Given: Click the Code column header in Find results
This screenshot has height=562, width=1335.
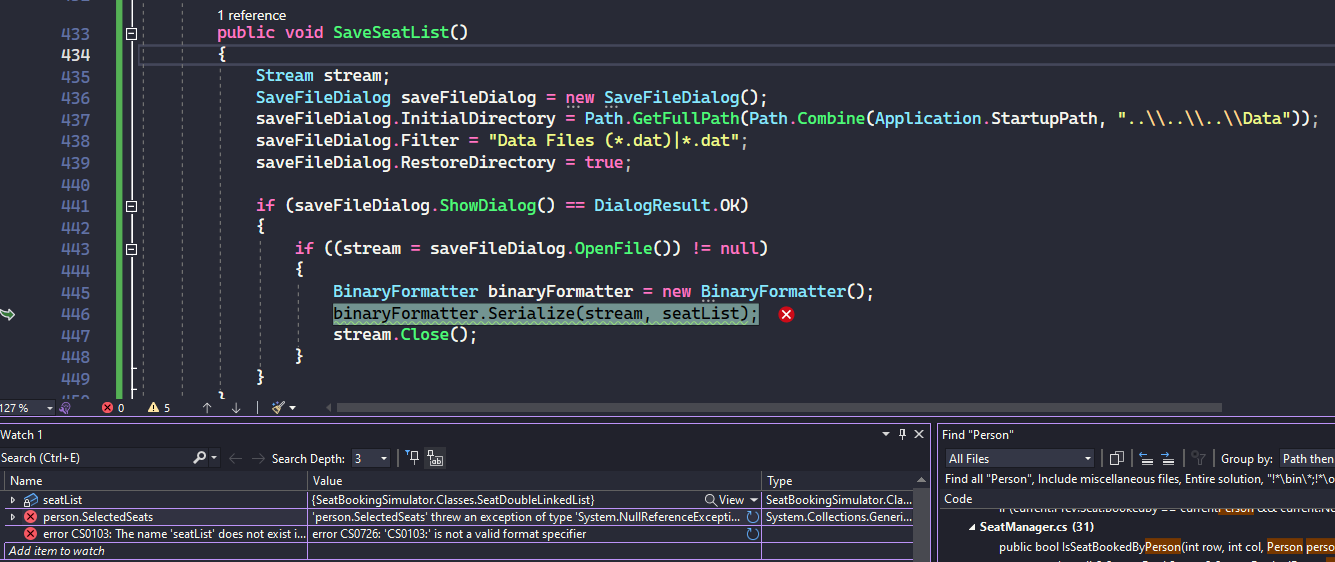Looking at the screenshot, I should [x=958, y=498].
